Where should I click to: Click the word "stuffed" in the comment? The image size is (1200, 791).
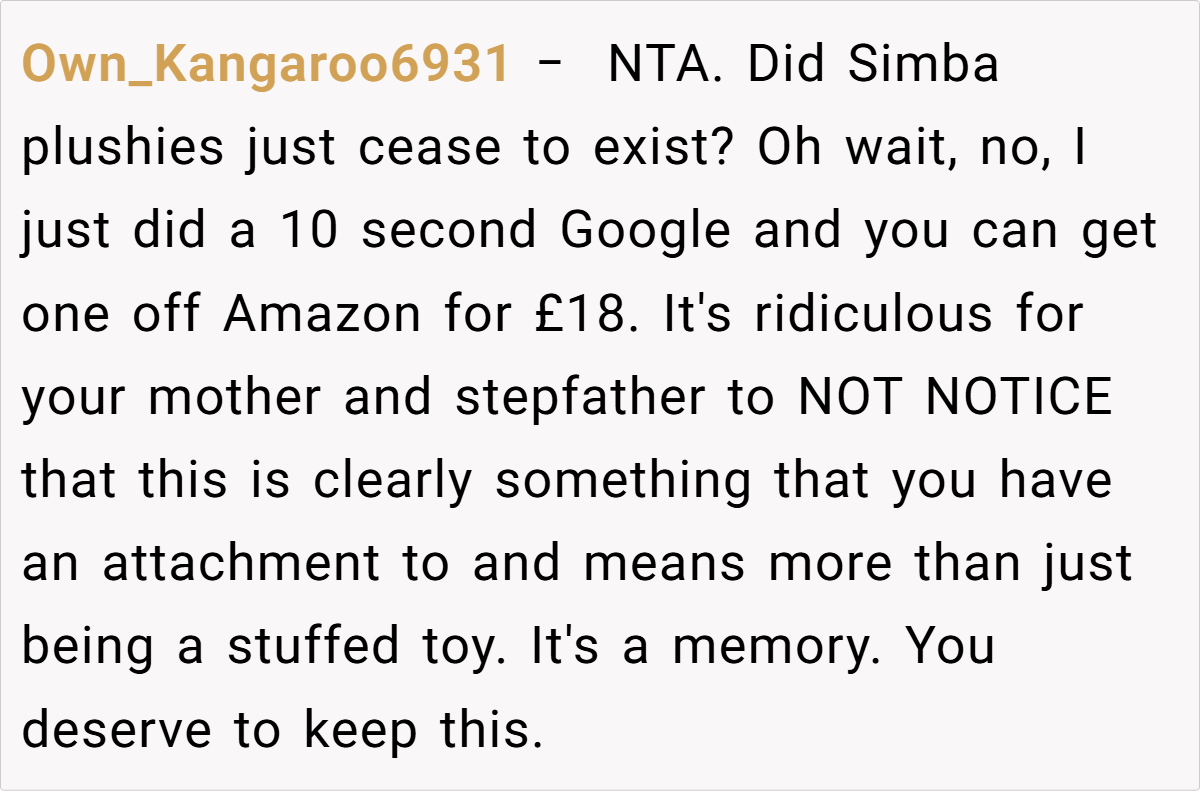tap(312, 647)
